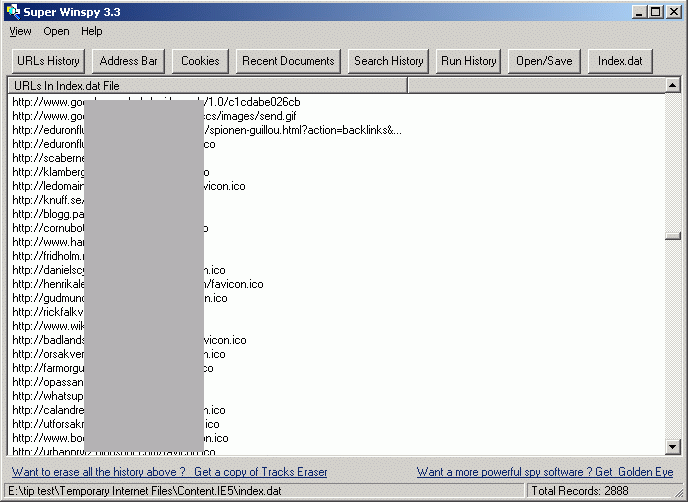Show Address Bar history
688x502 pixels.
pyautogui.click(x=128, y=61)
